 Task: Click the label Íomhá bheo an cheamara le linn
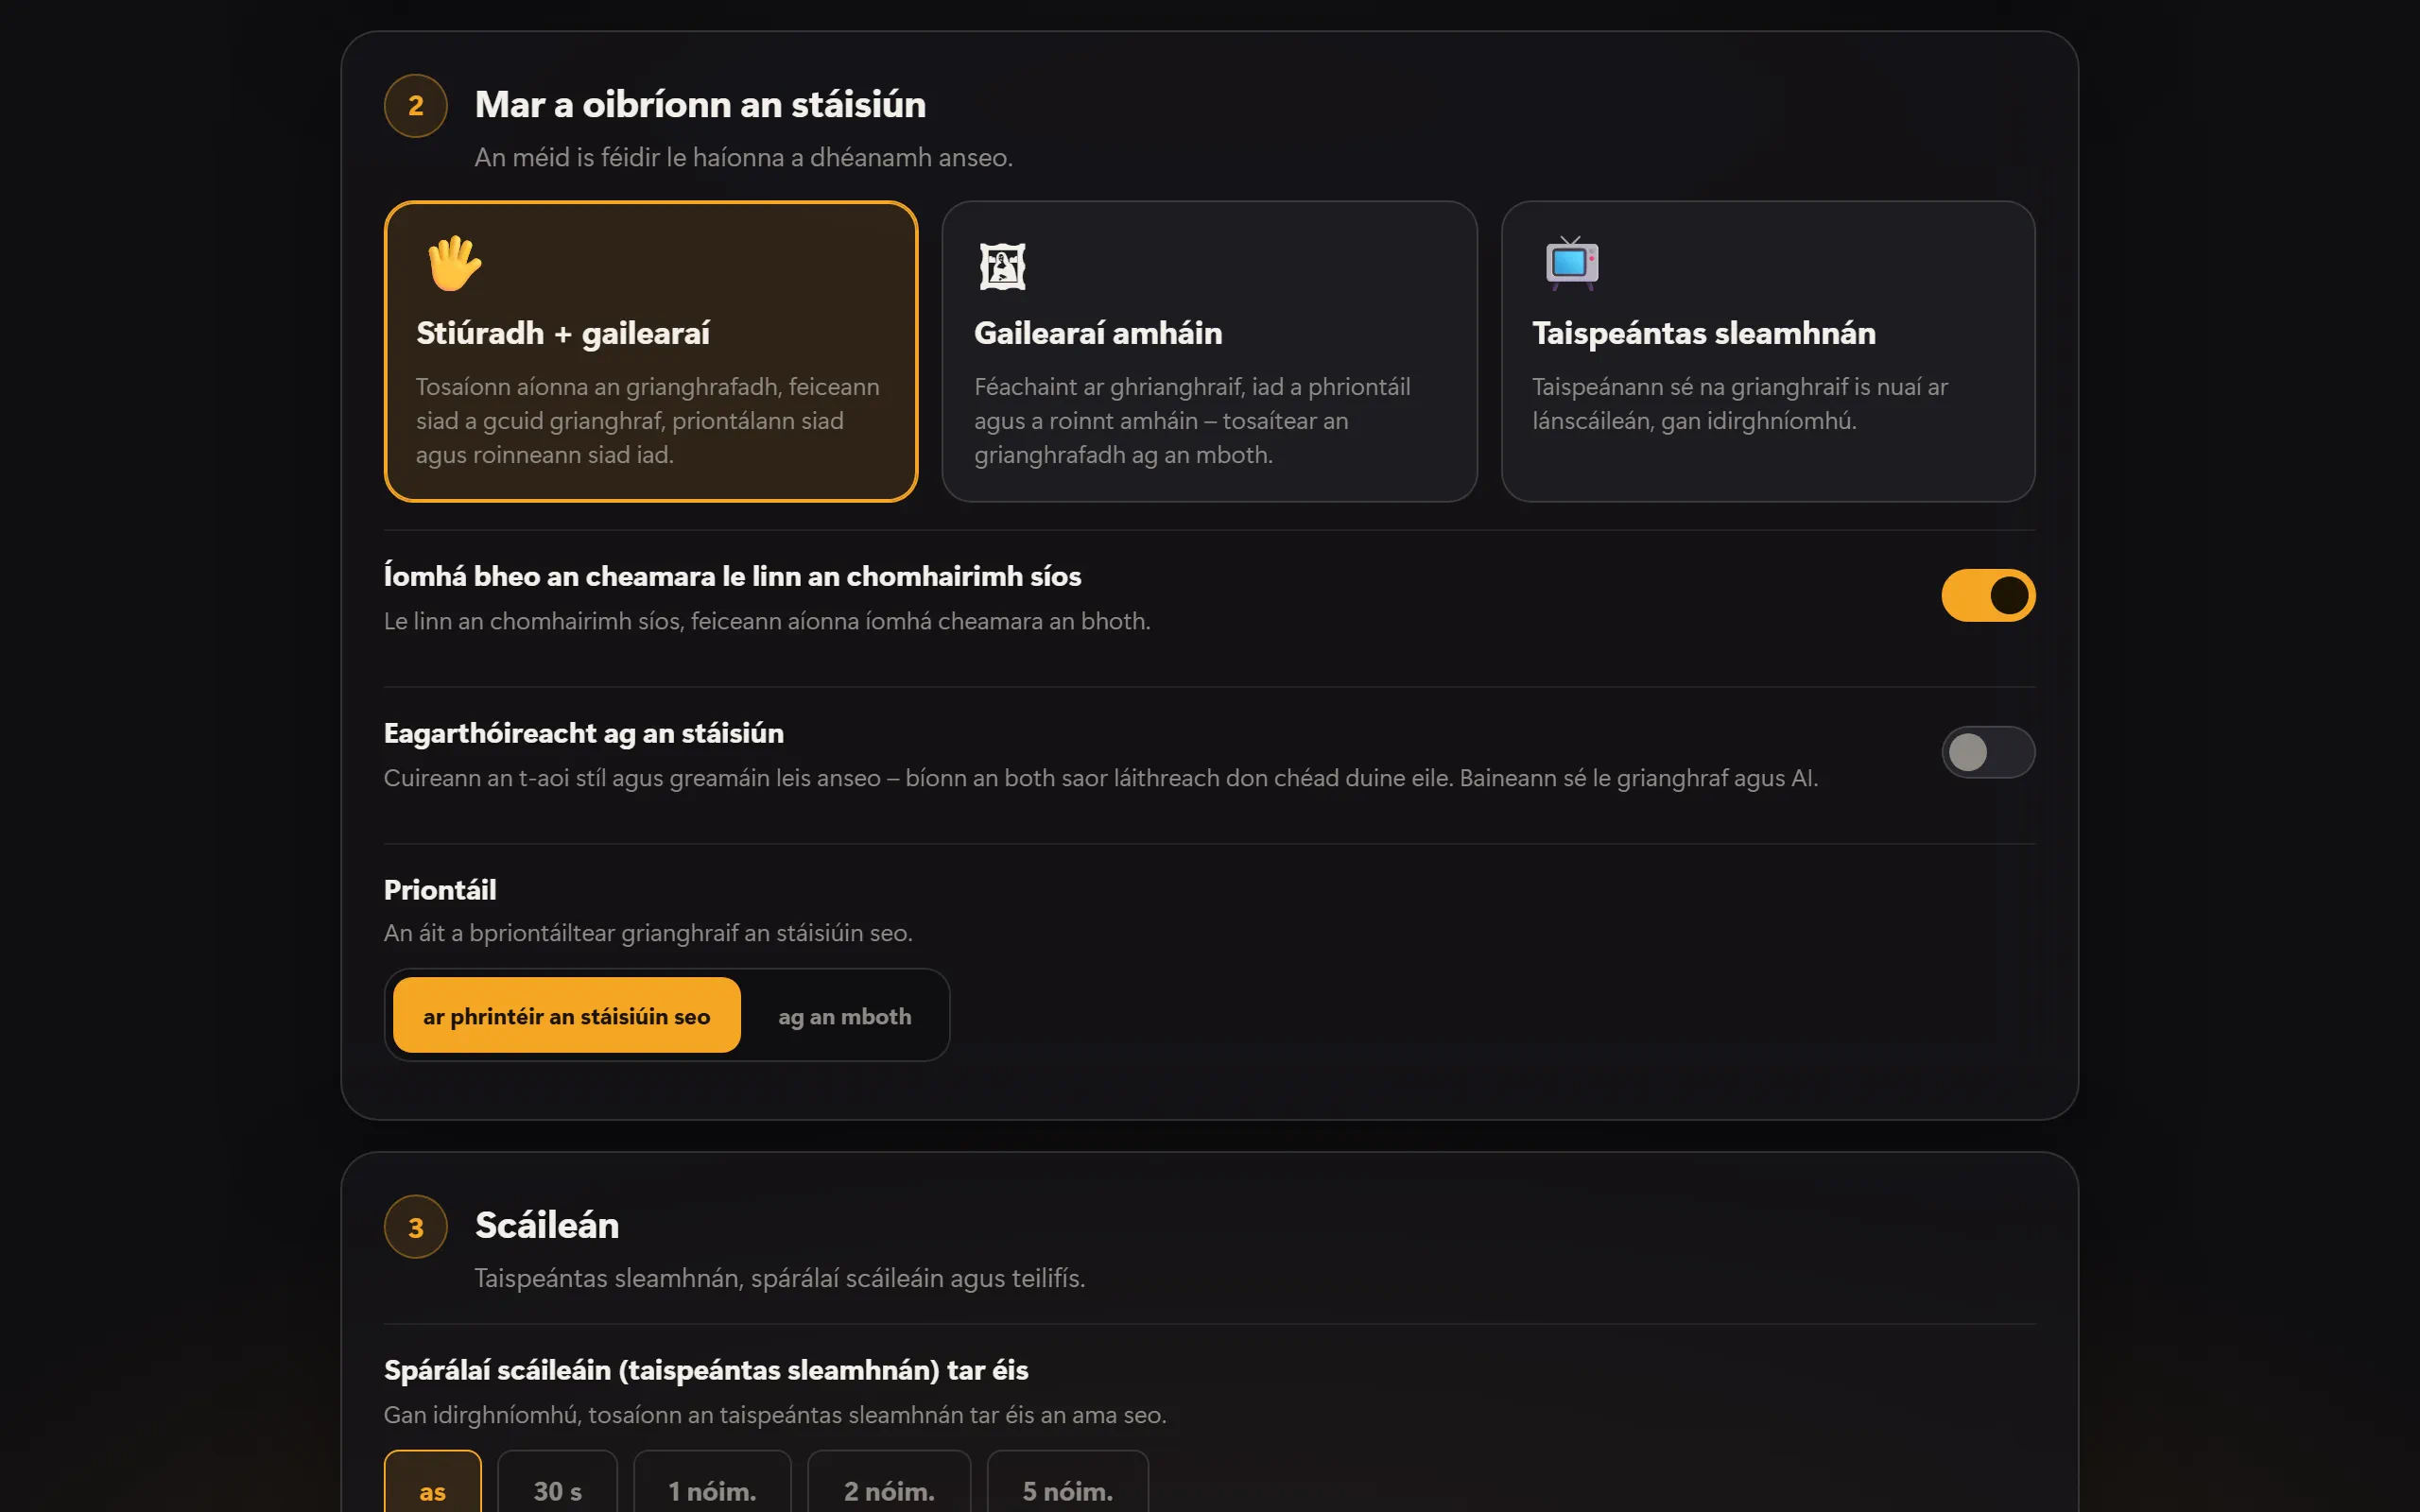(x=733, y=576)
